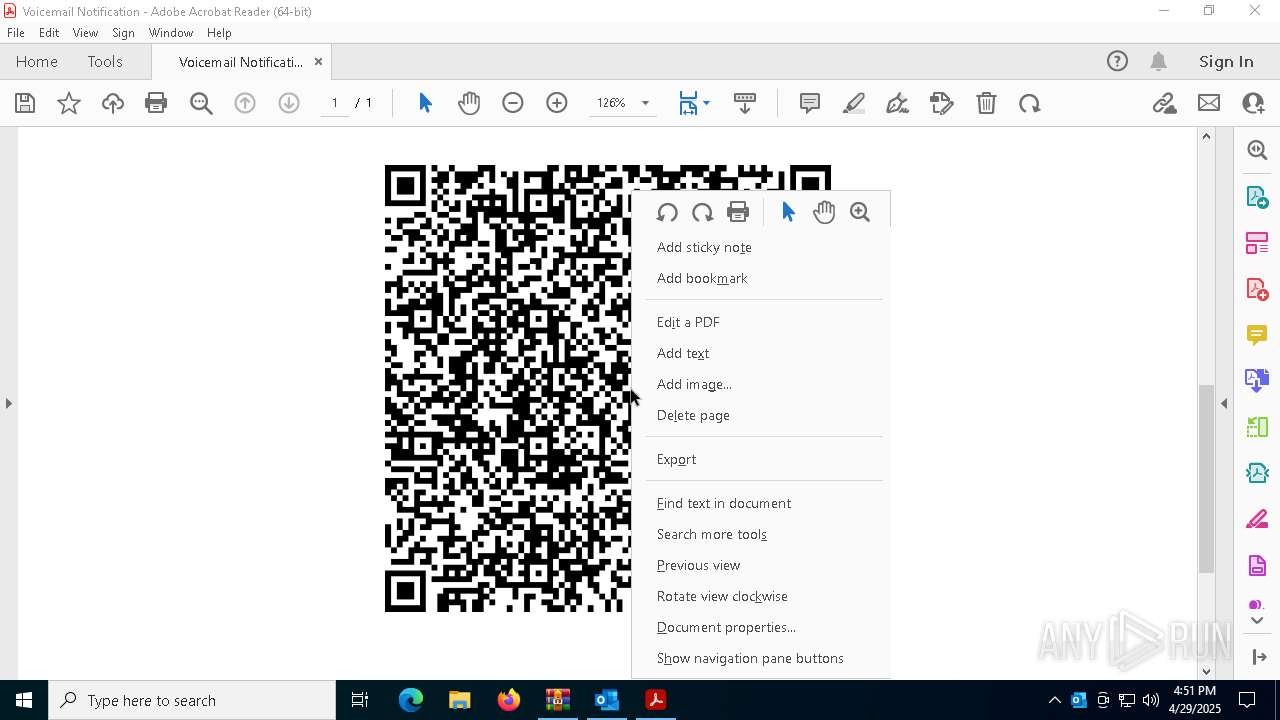Open the Edit menu
The height and width of the screenshot is (720, 1280).
tap(49, 33)
